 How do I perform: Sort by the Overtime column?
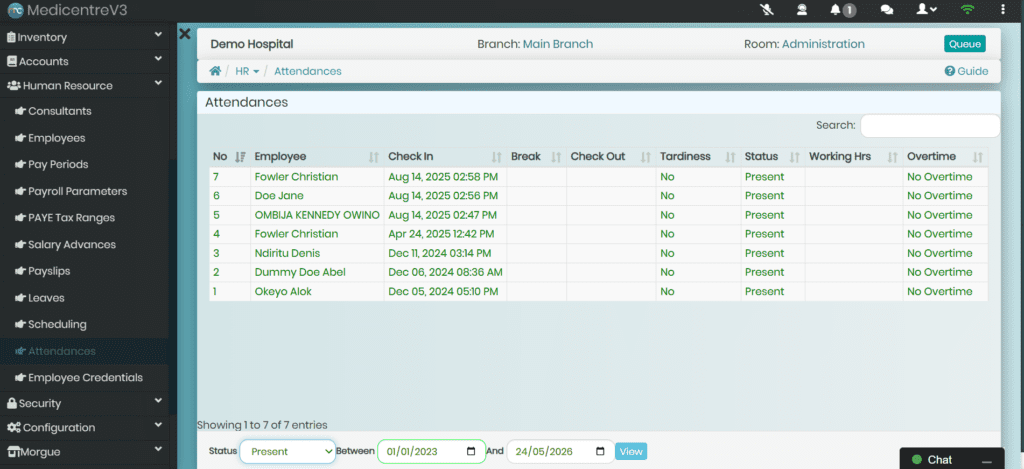pyautogui.click(x=945, y=157)
